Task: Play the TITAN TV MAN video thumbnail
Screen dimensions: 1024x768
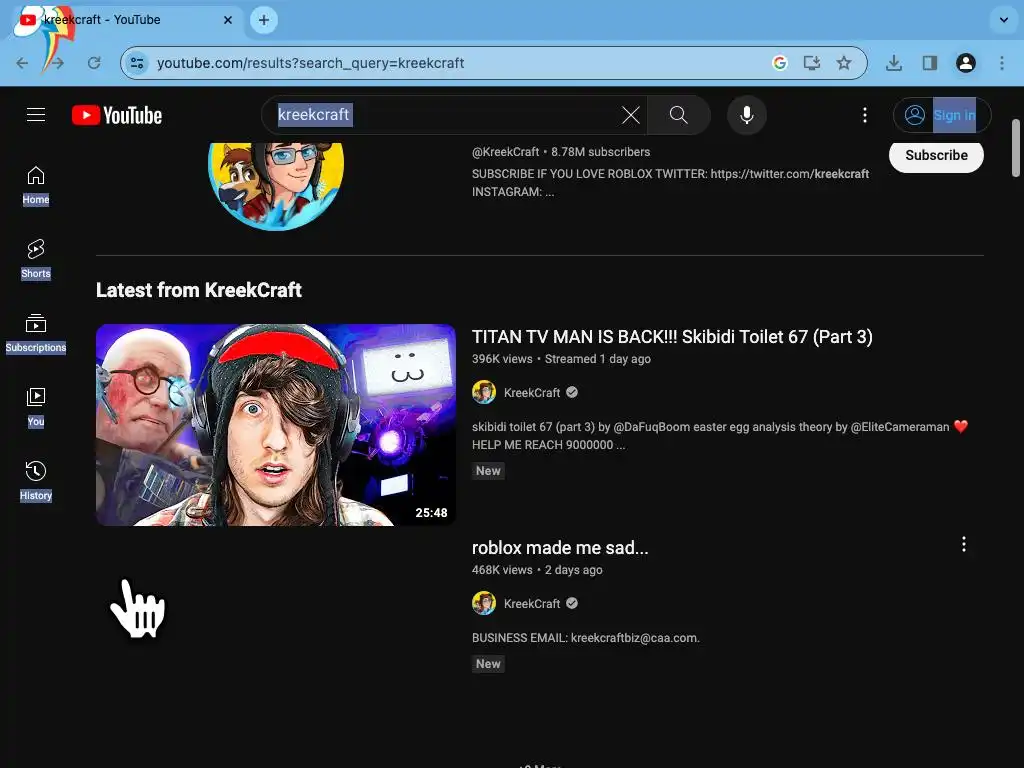Action: pyautogui.click(x=276, y=424)
